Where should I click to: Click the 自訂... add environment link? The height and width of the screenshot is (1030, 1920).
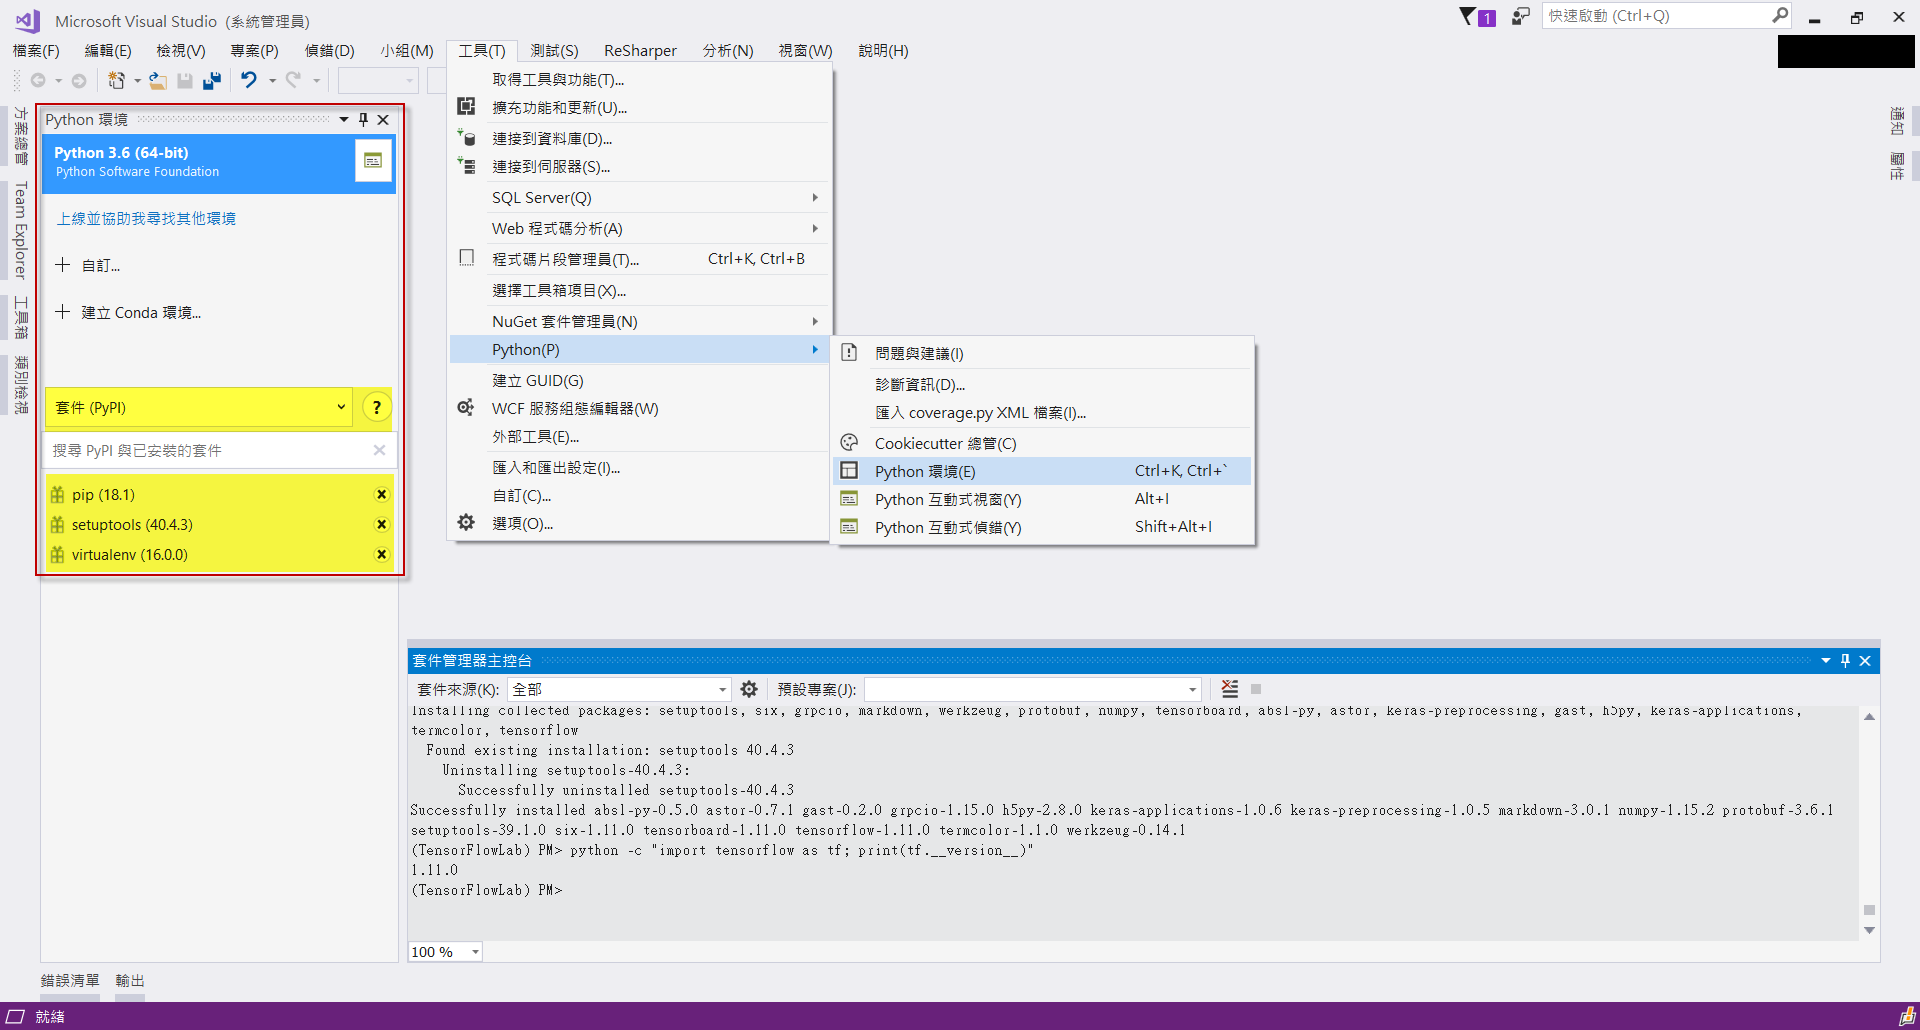(x=88, y=265)
